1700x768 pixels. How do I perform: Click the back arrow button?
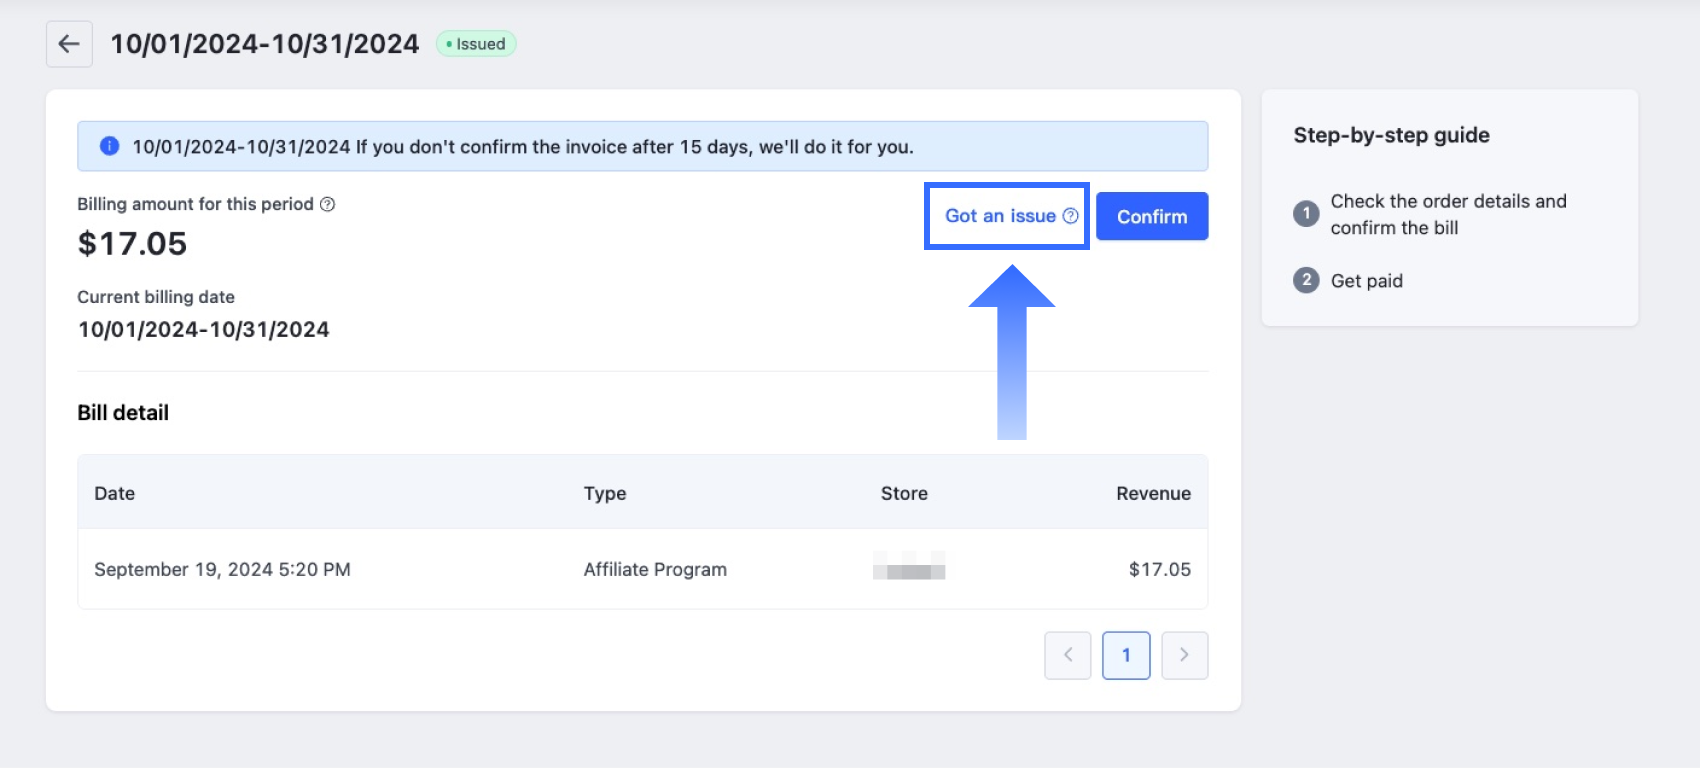(x=69, y=44)
